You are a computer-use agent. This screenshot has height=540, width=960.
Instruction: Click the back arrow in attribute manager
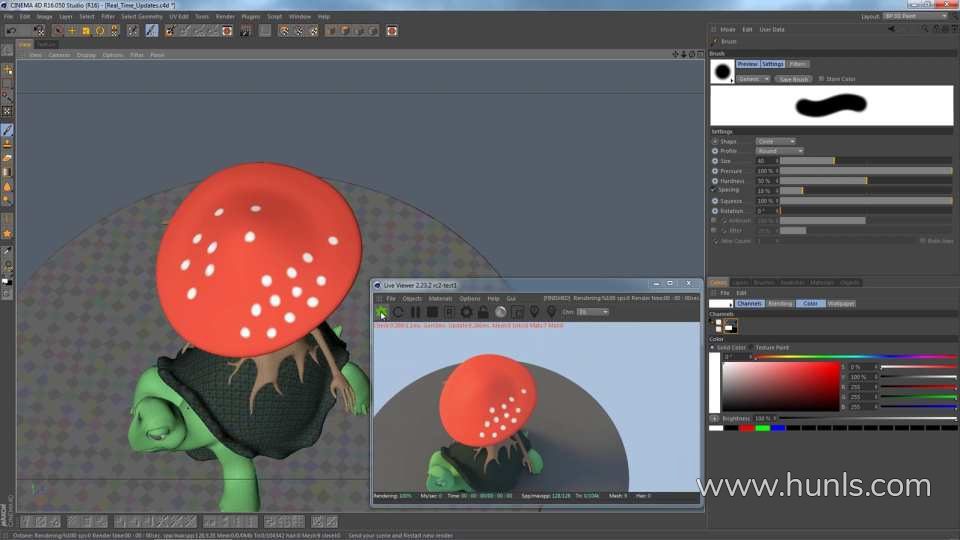[891, 29]
